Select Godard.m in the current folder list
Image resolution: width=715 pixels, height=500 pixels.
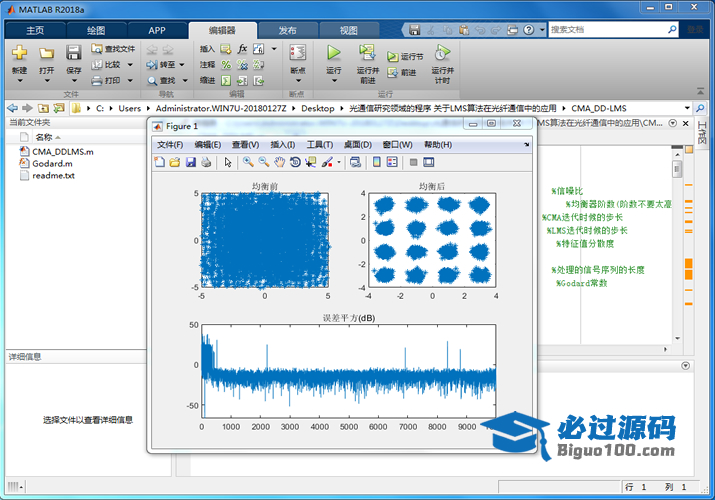click(x=52, y=164)
